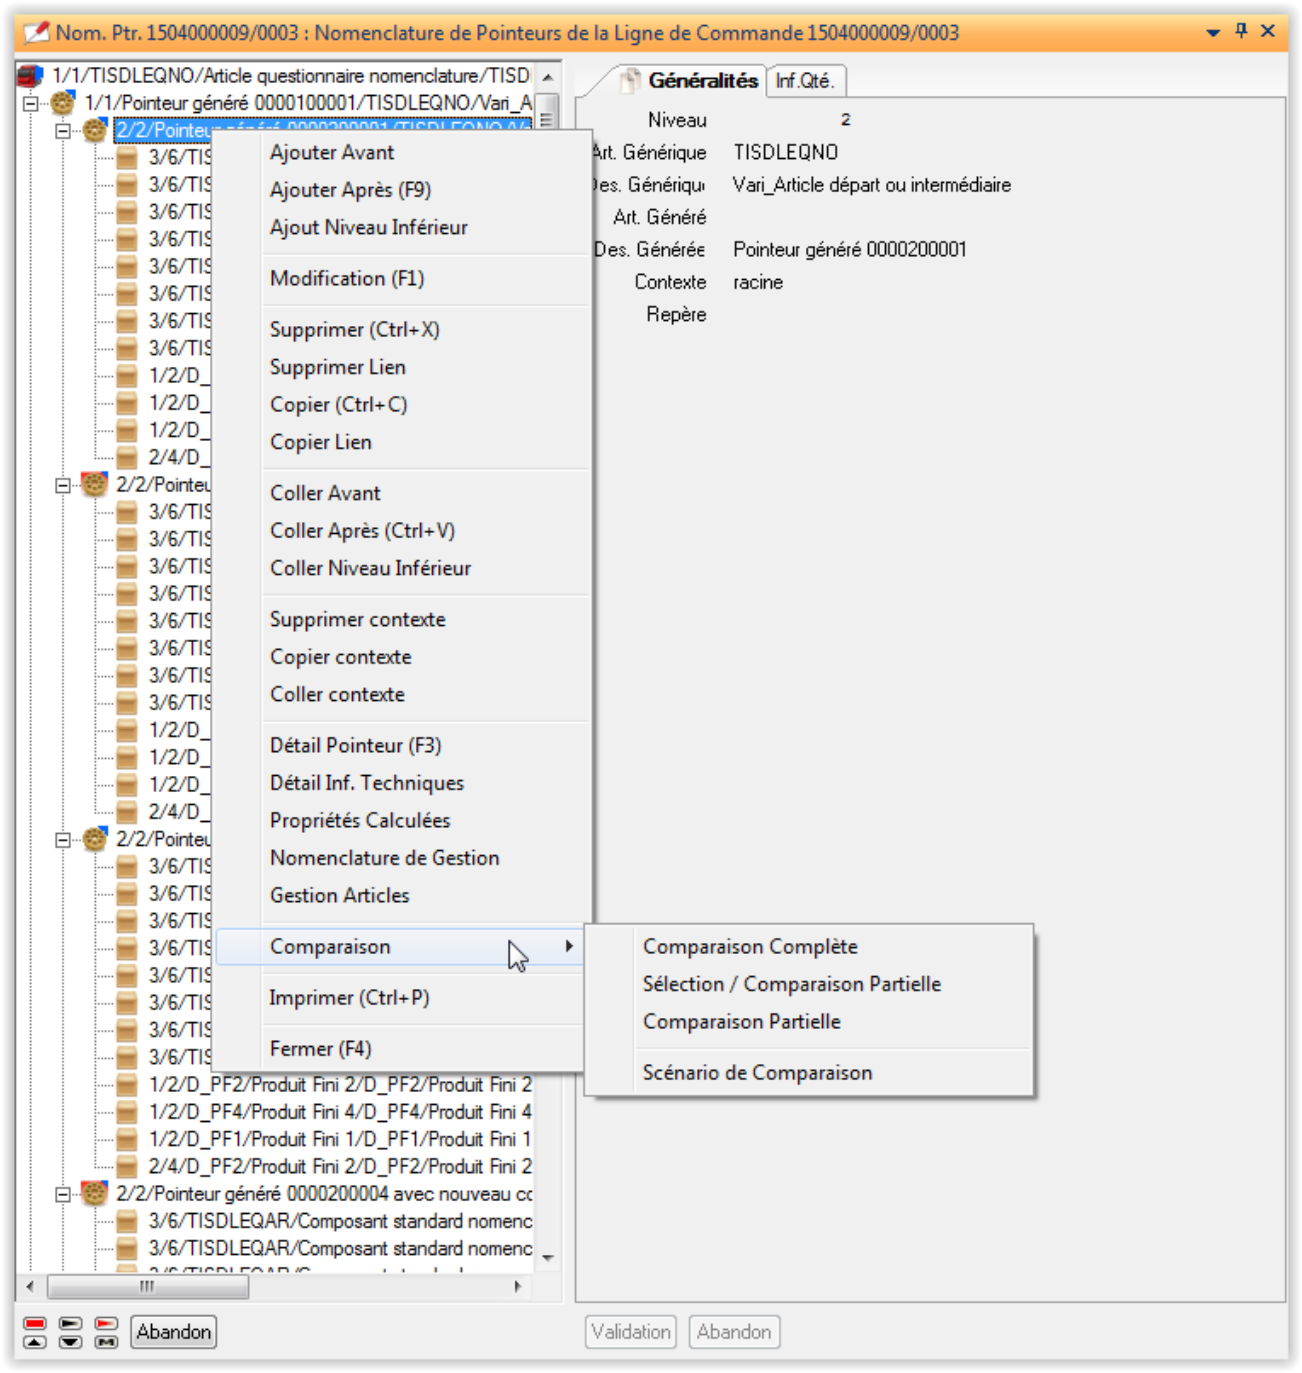Click the horizontal scrollbar thumb under tree
Image resolution: width=1302 pixels, height=1373 pixels.
coord(147,1287)
